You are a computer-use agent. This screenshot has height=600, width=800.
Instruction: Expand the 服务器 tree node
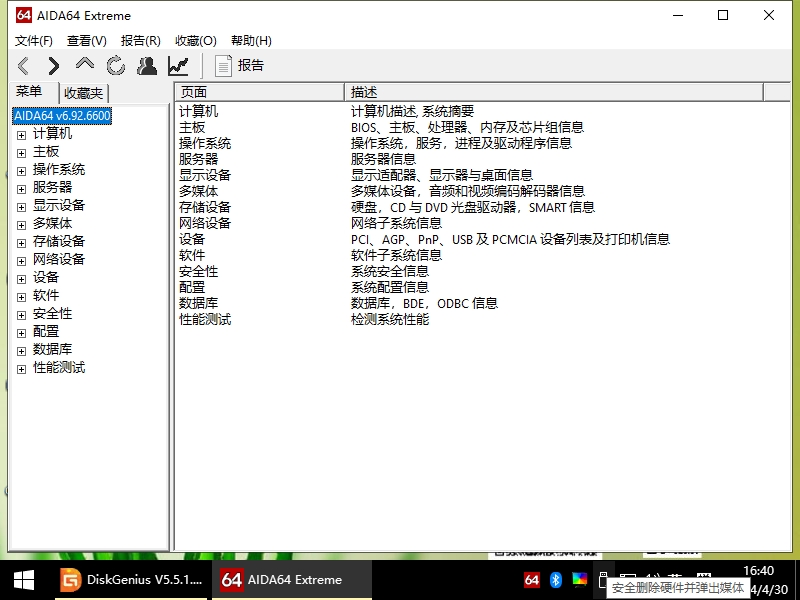21,189
